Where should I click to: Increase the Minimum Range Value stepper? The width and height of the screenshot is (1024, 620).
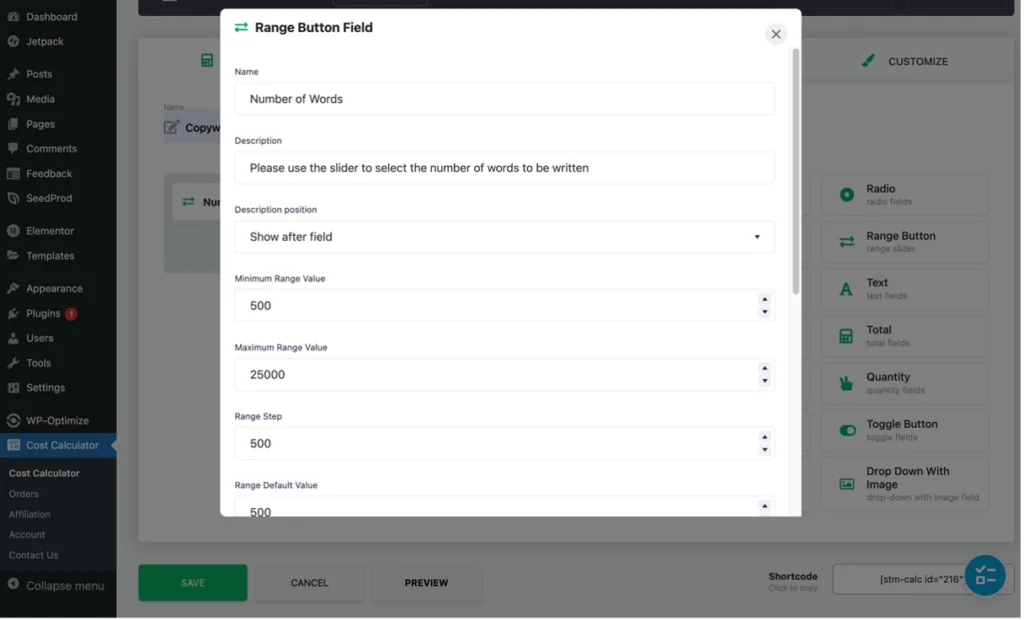click(764, 299)
